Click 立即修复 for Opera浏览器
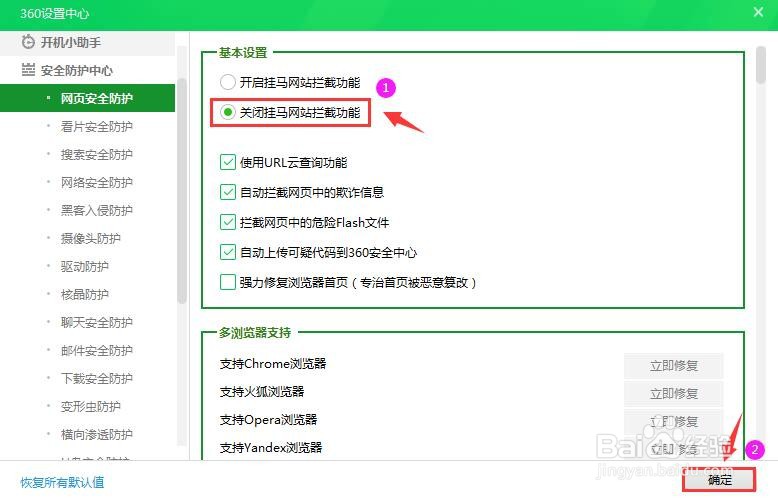 coord(674,422)
